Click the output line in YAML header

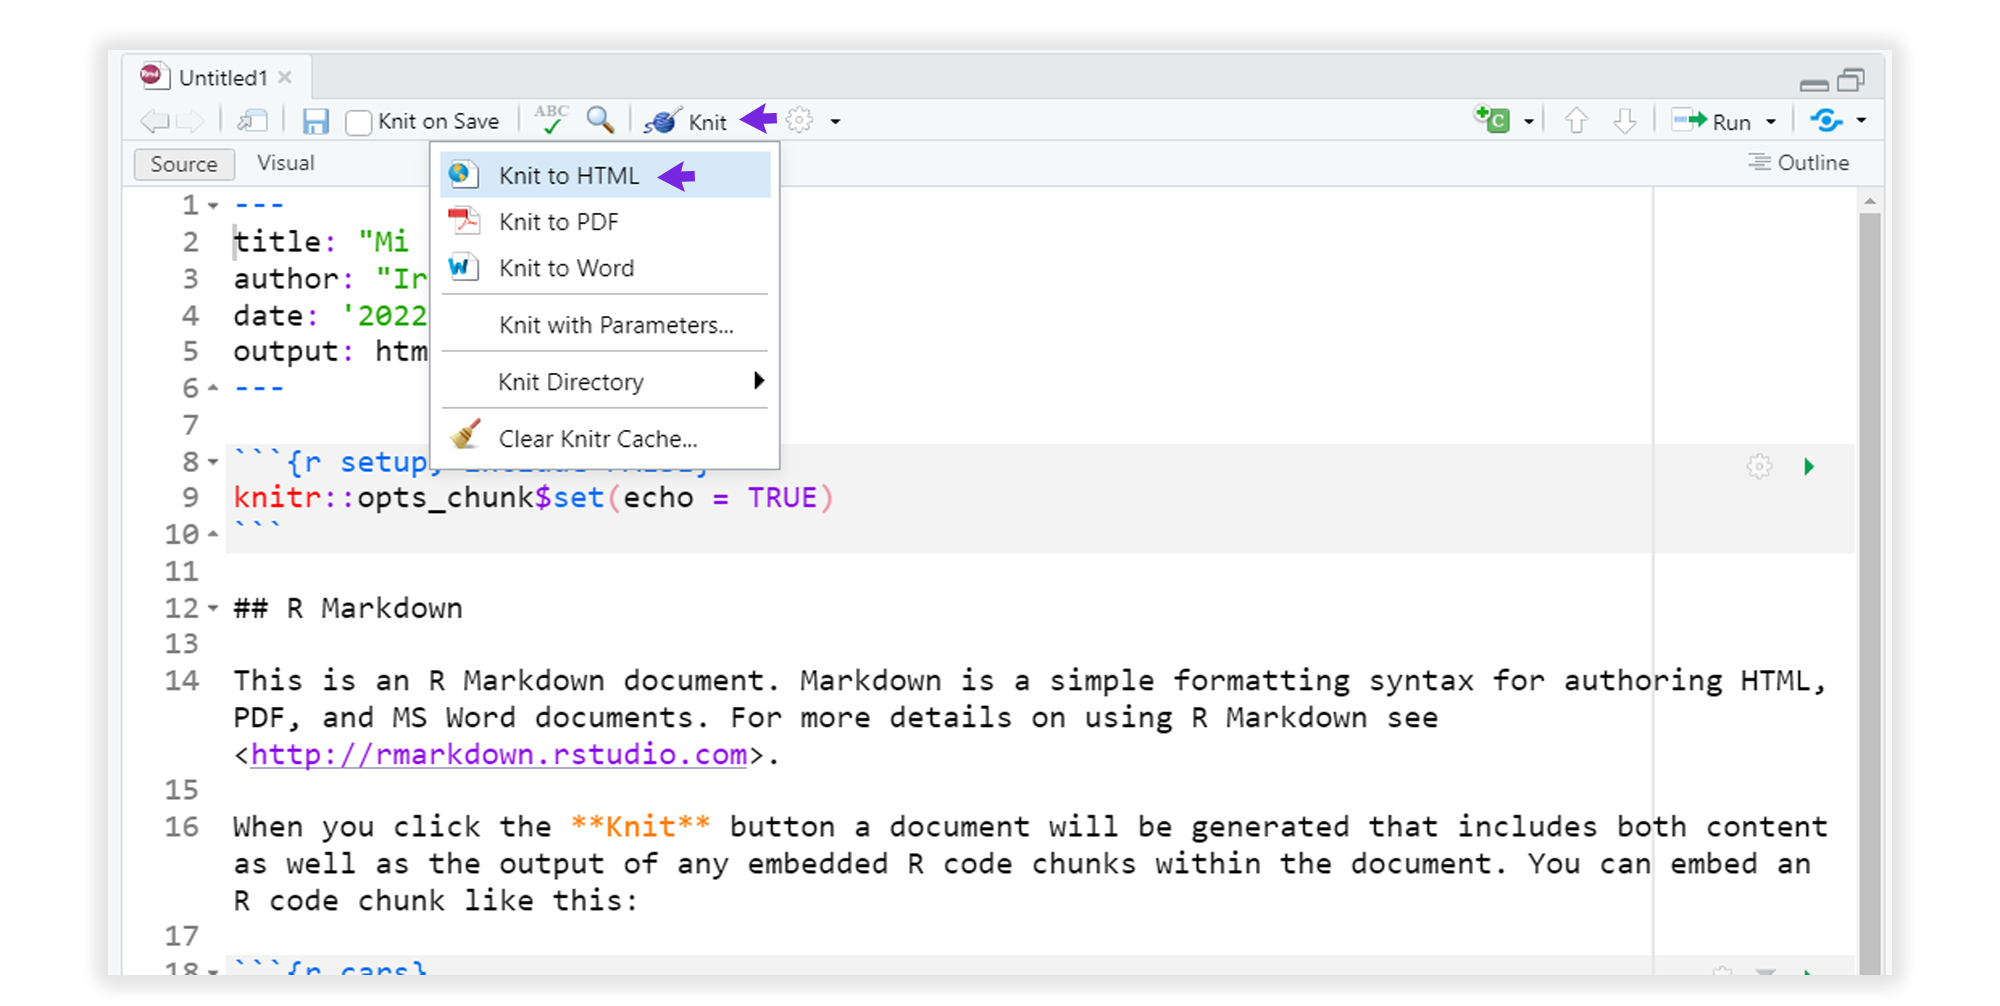click(330, 351)
